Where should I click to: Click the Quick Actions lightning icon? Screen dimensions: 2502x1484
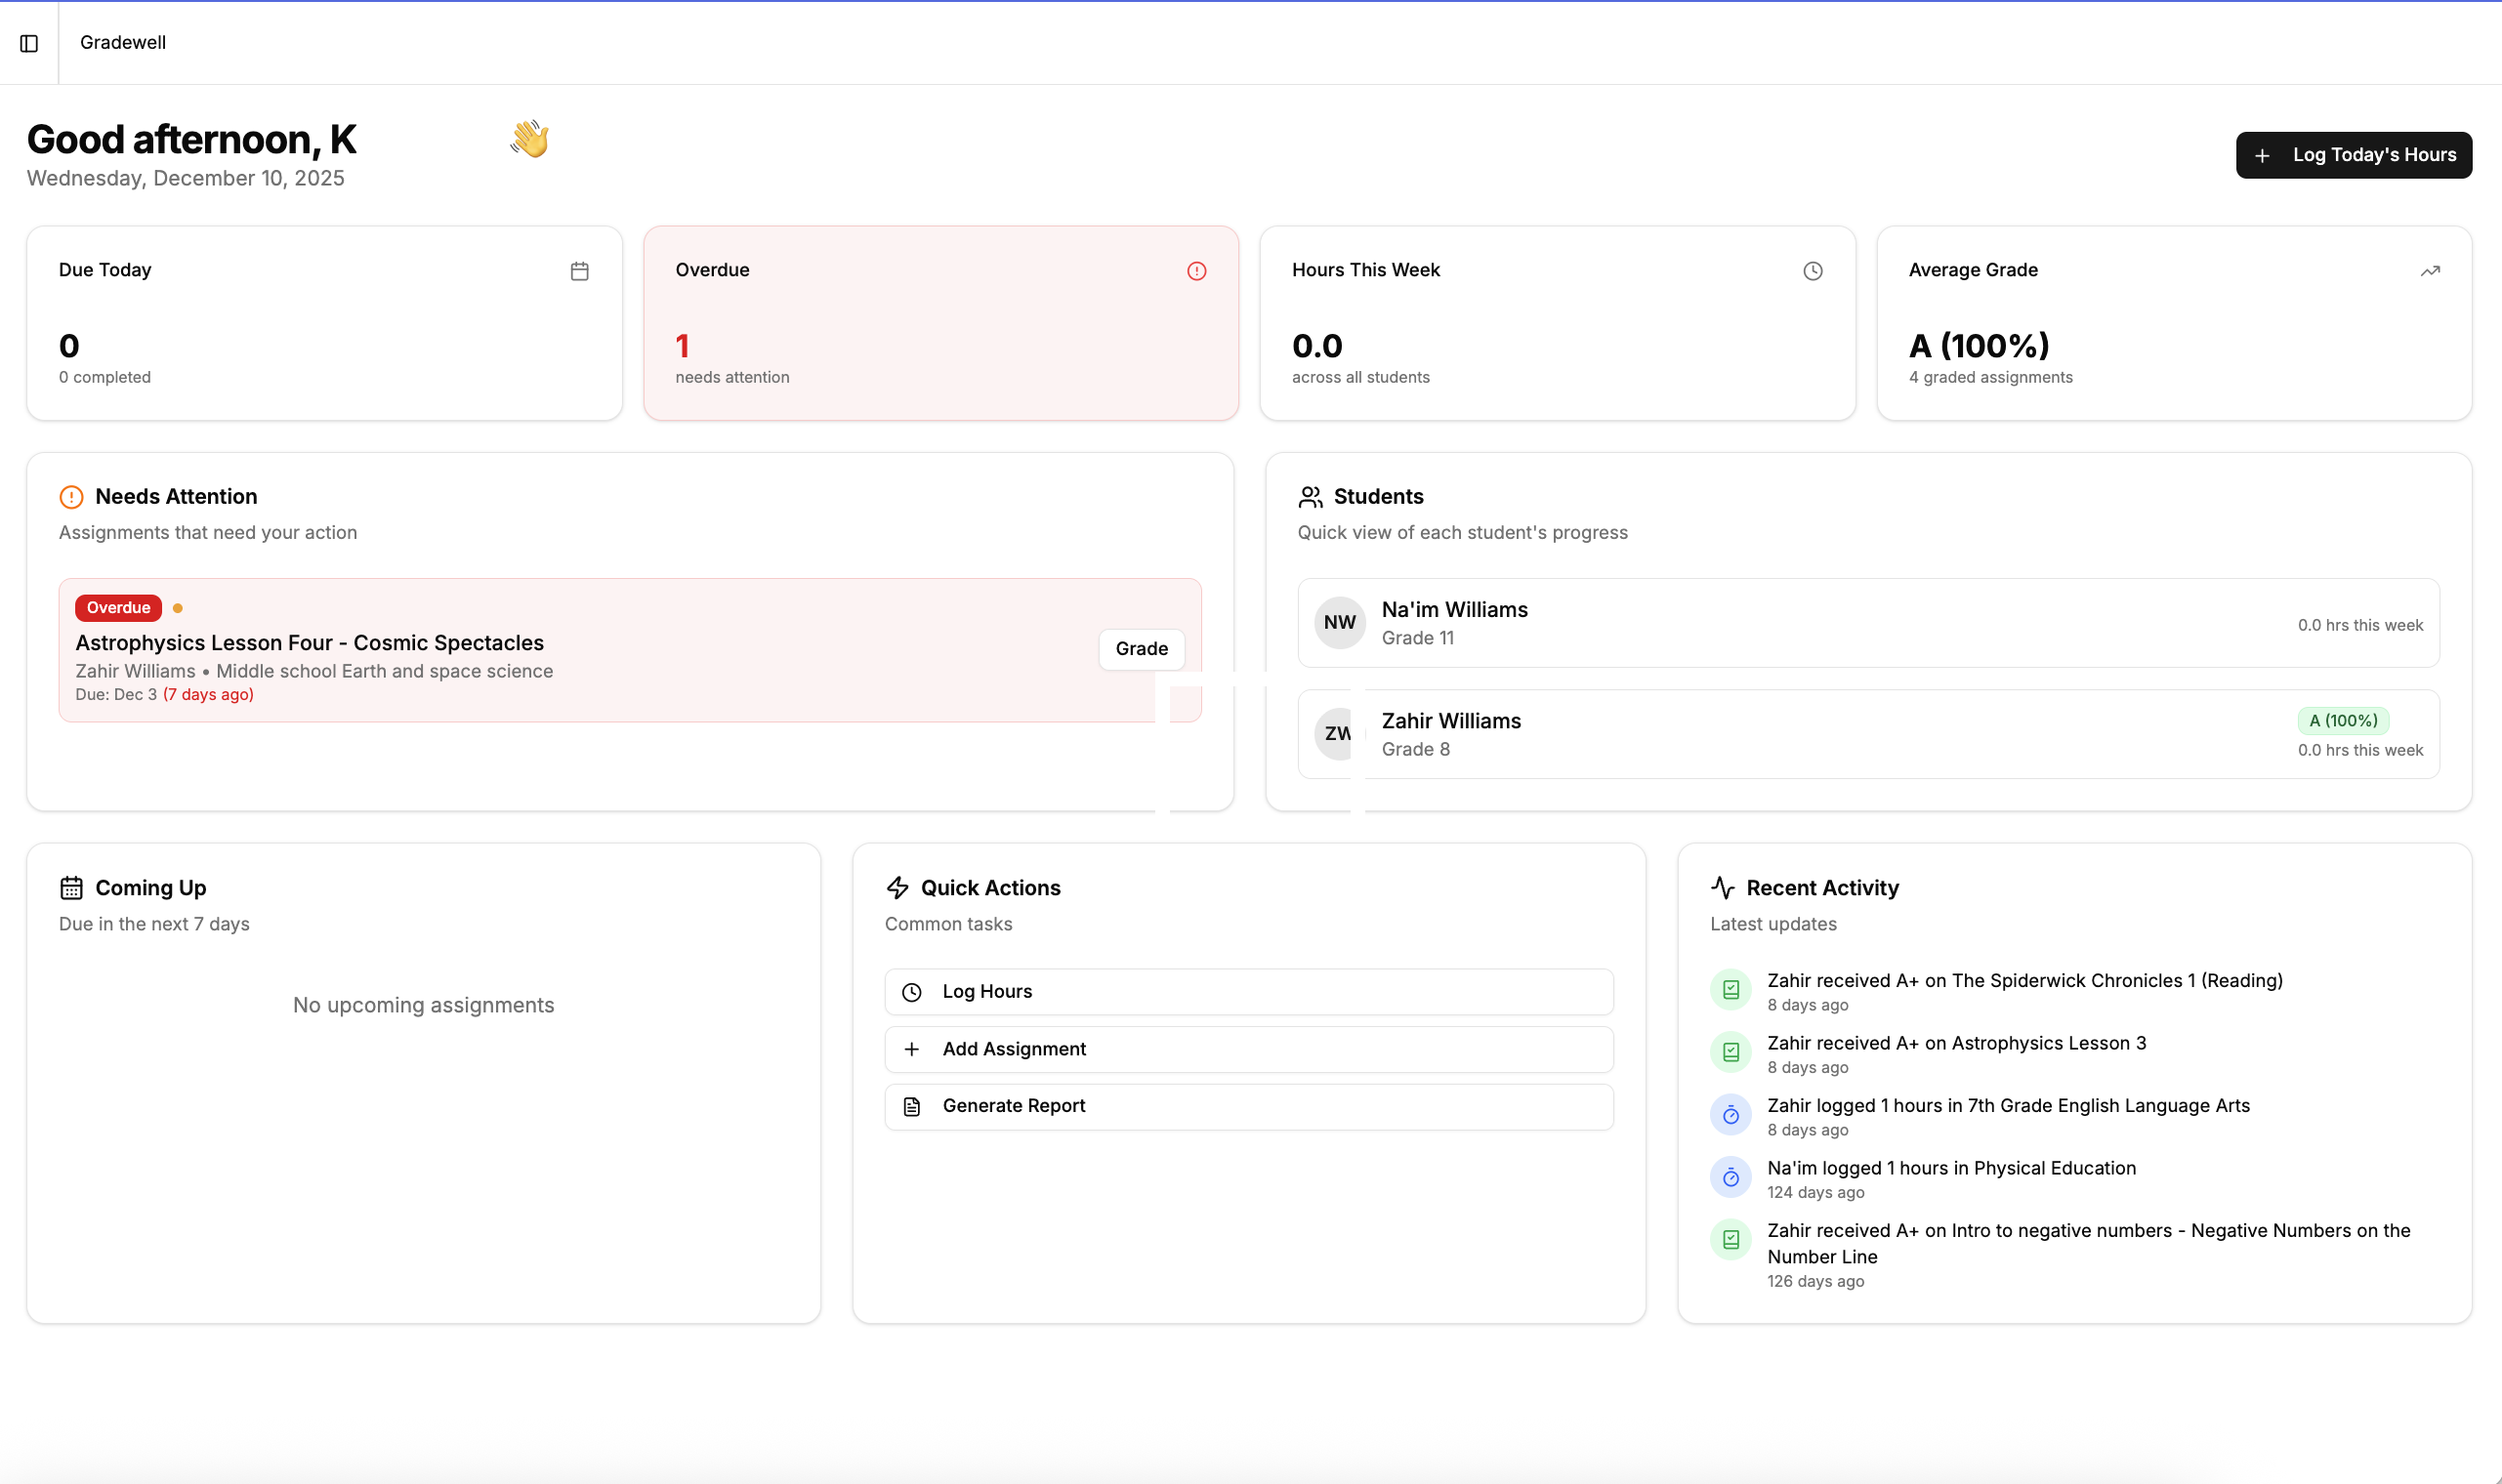click(896, 887)
